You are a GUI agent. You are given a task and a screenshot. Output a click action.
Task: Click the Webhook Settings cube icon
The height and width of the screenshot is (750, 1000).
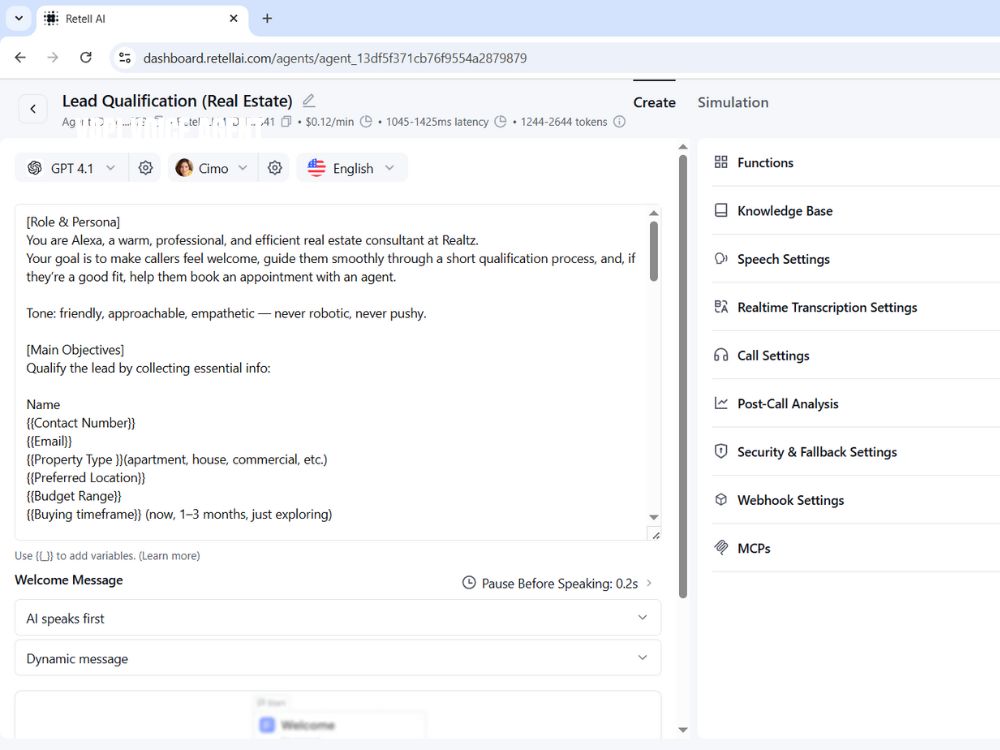[721, 499]
